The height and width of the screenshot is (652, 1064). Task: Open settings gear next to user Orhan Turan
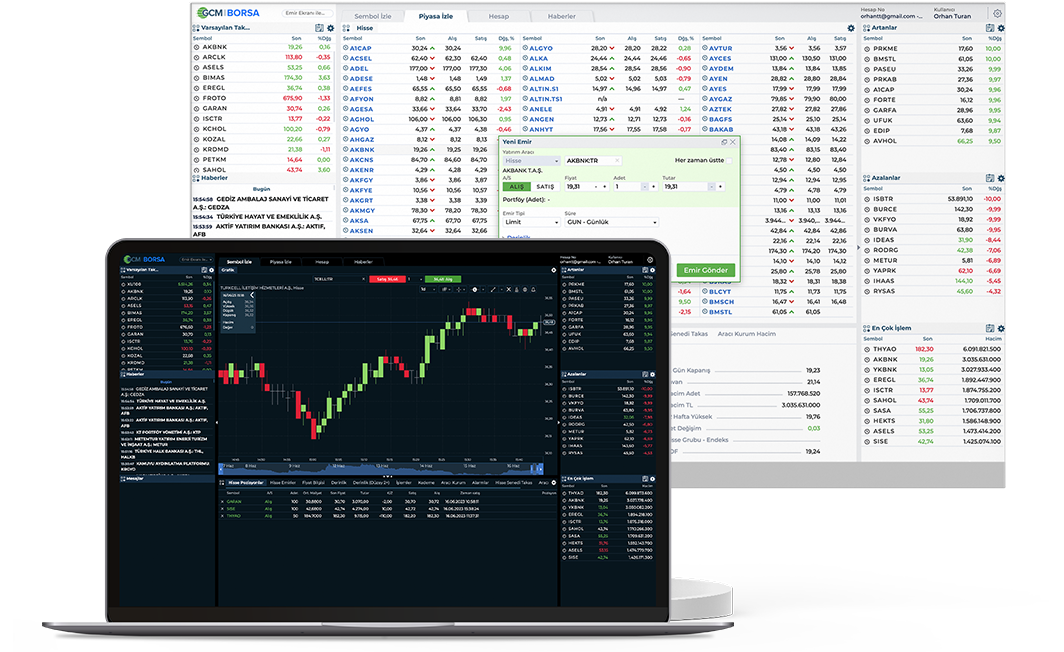click(997, 14)
